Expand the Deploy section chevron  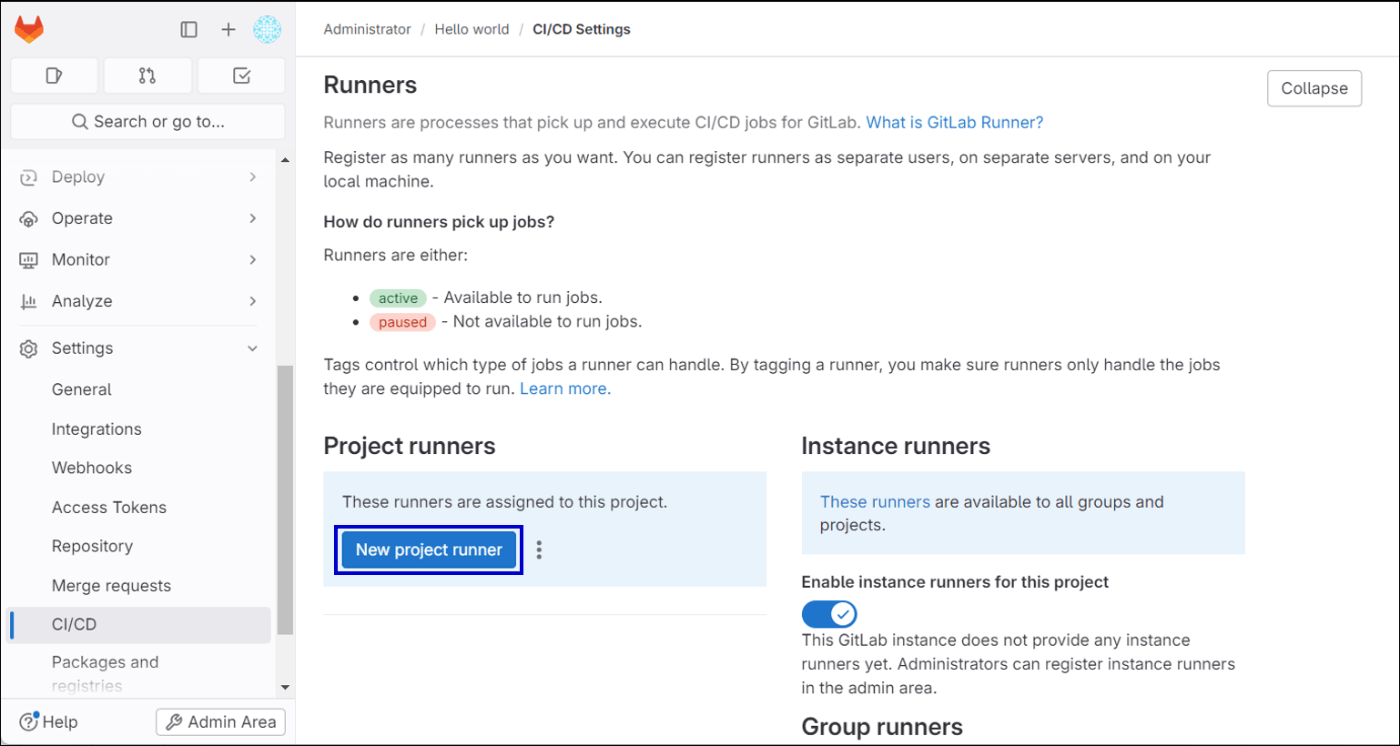tap(252, 177)
